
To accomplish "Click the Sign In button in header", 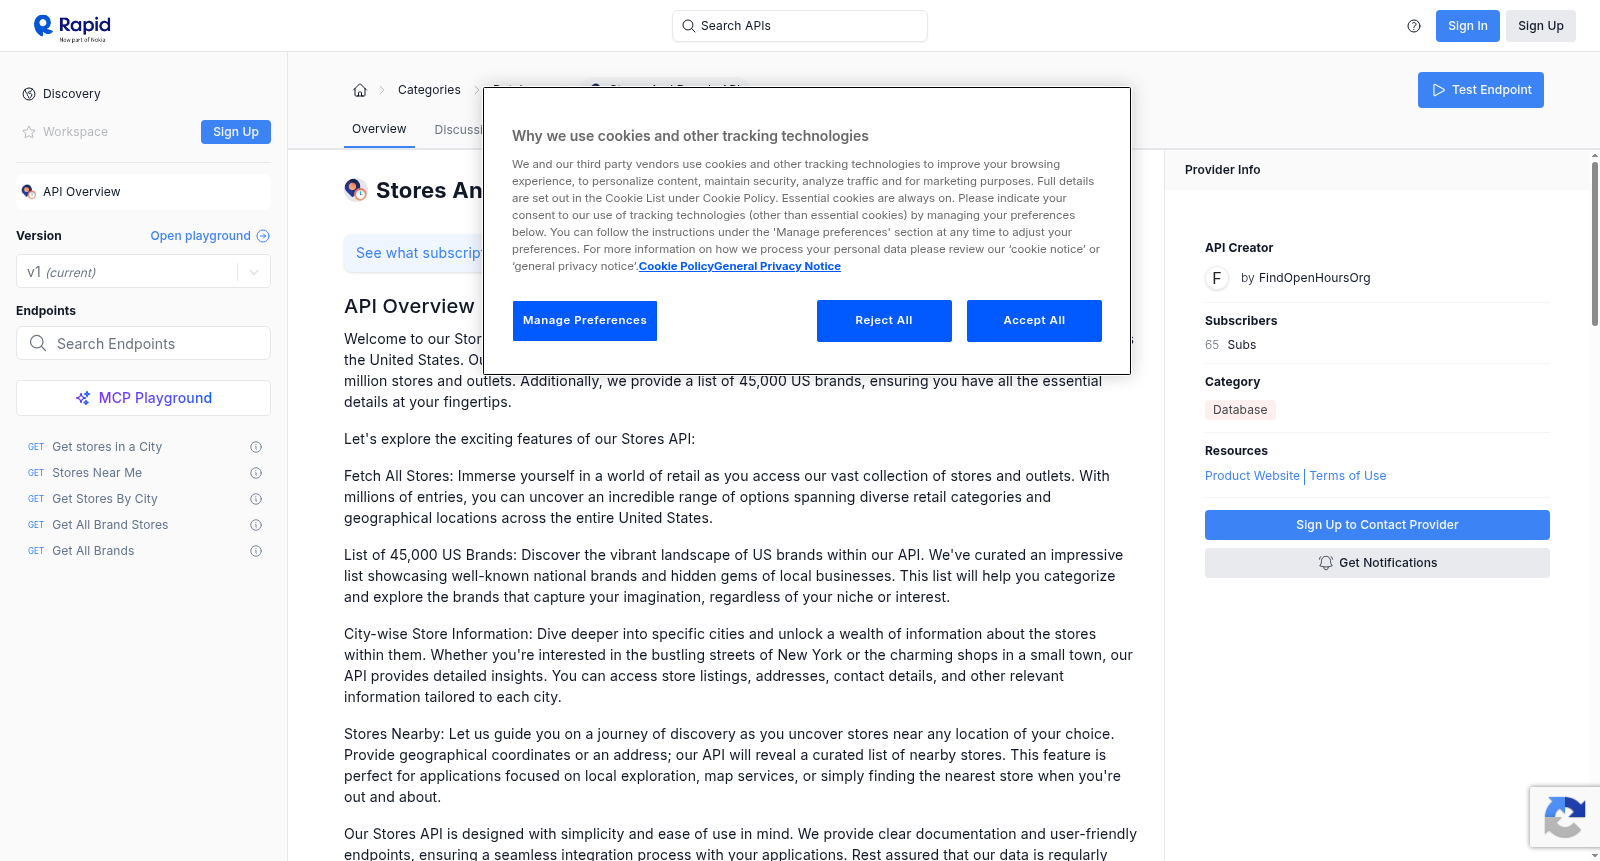I will [1468, 26].
